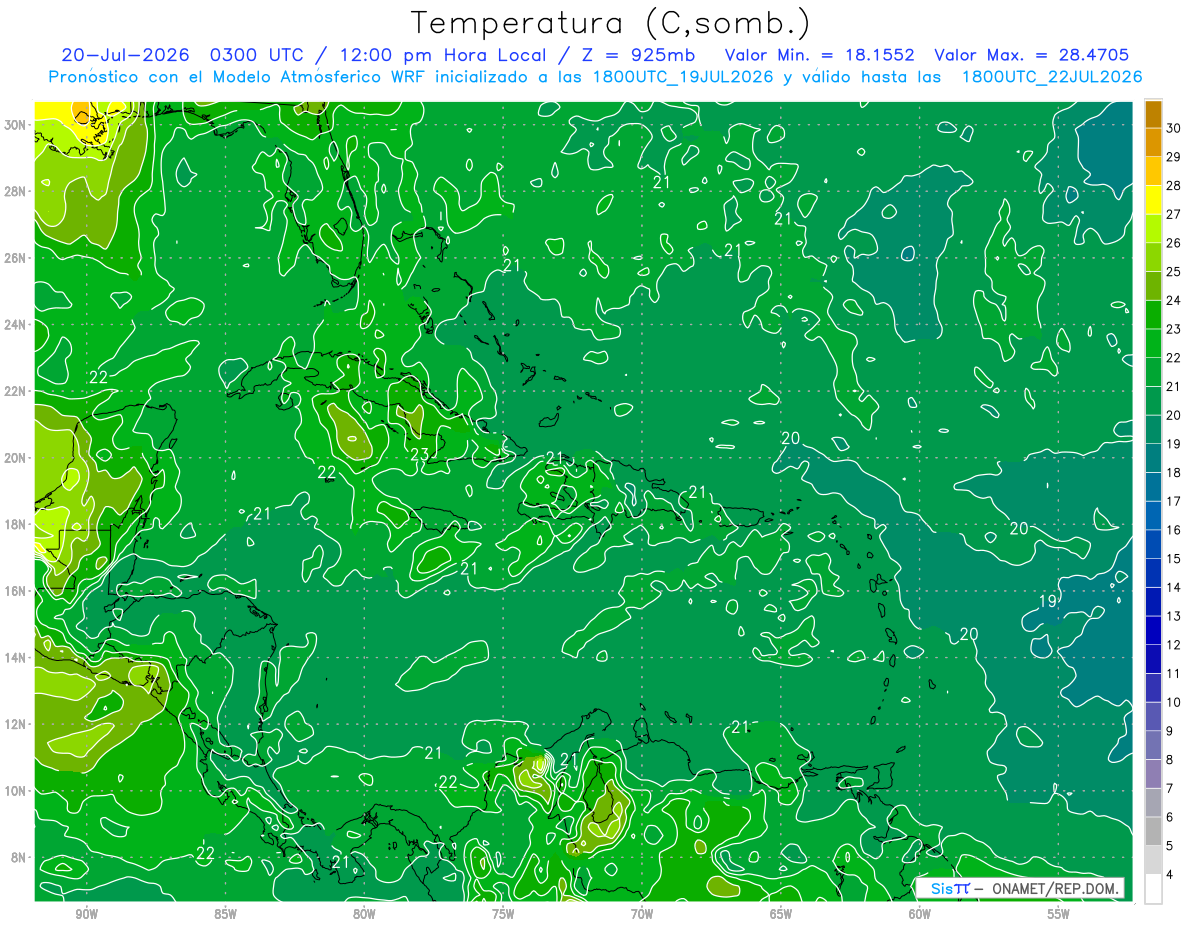Click the '70W' longitude axis label
Viewport: 1200px width, 927px height.
point(642,914)
